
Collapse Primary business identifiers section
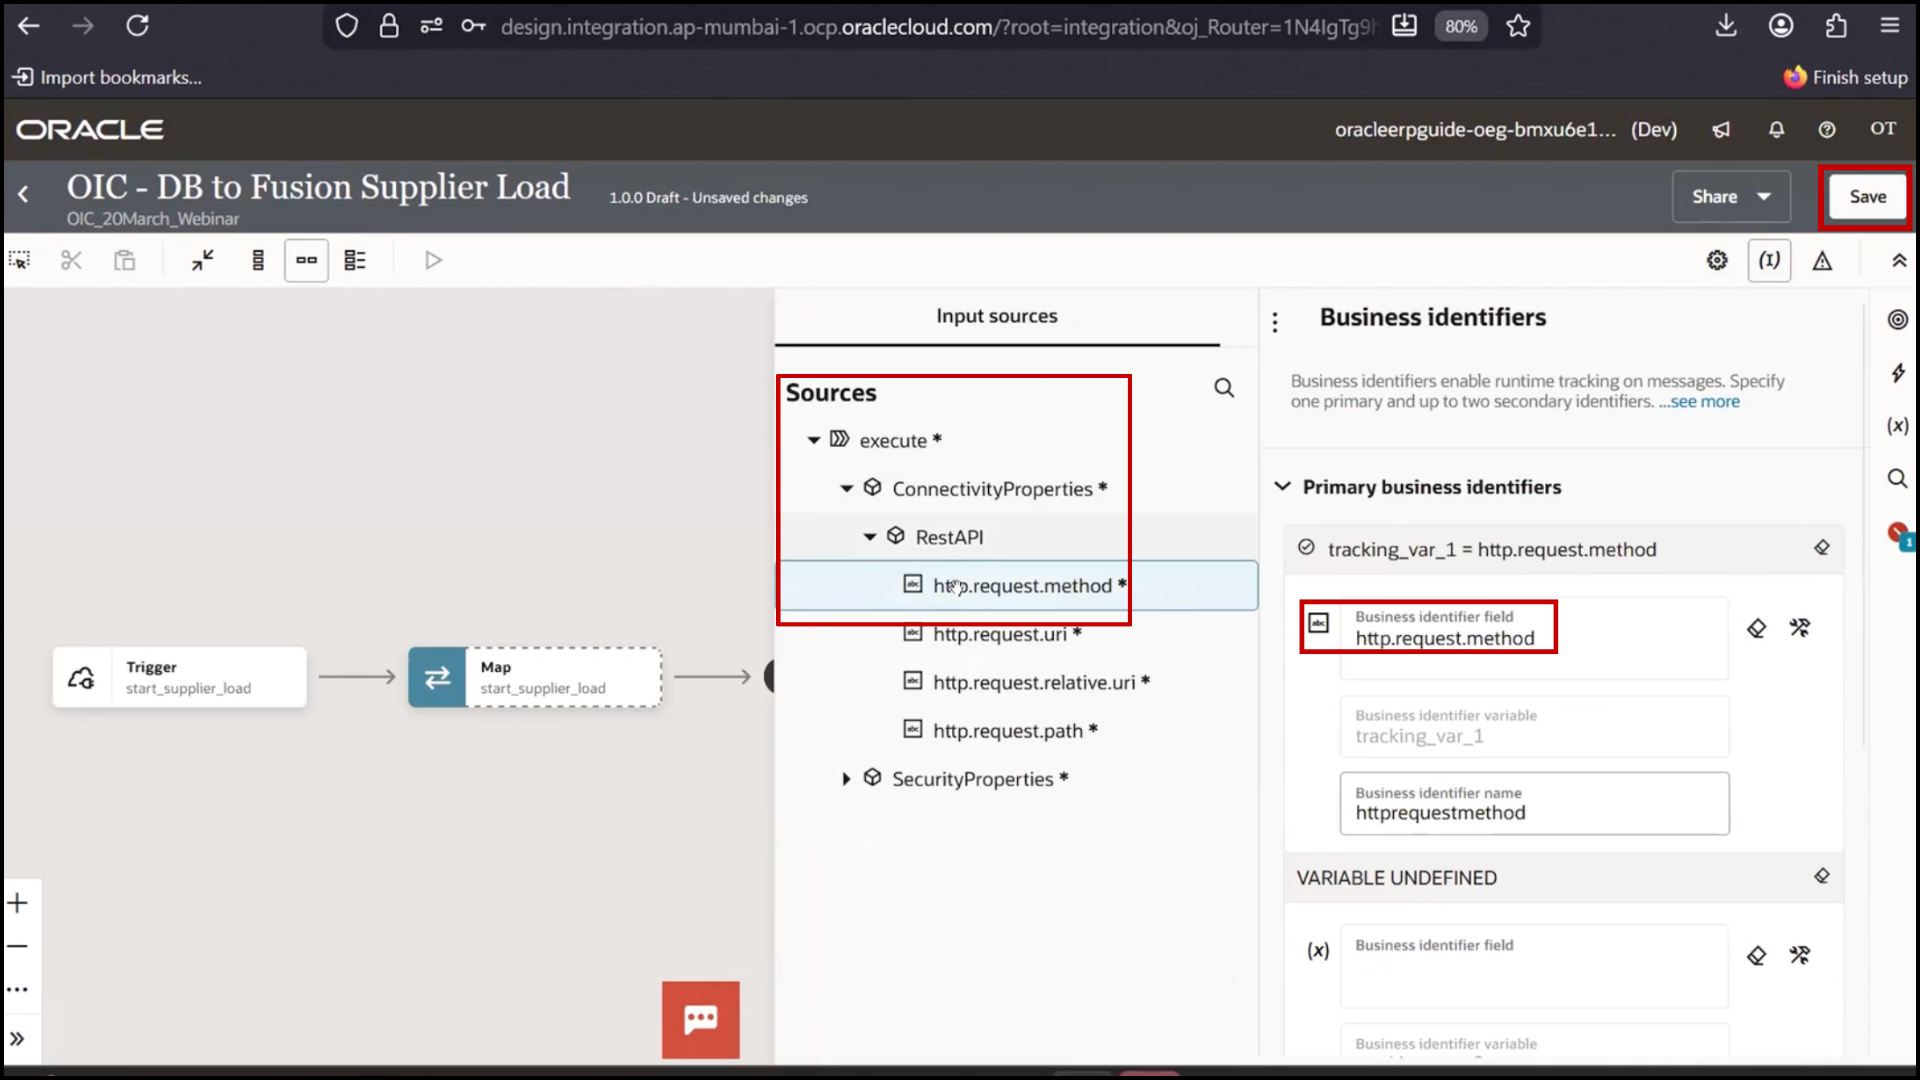point(1282,487)
